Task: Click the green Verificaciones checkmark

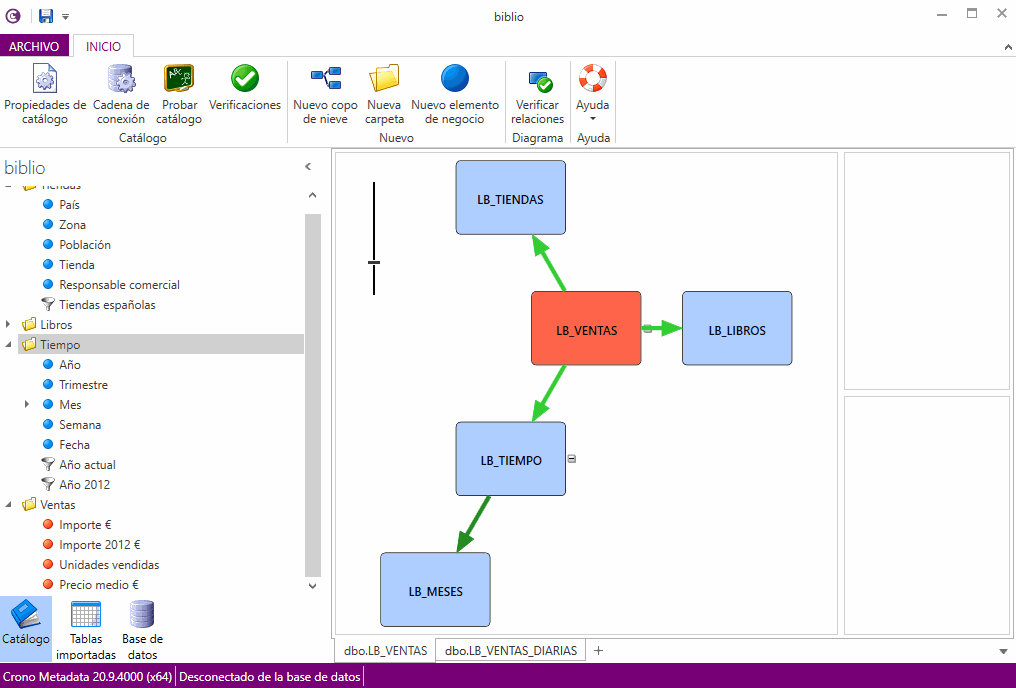Action: pyautogui.click(x=245, y=80)
